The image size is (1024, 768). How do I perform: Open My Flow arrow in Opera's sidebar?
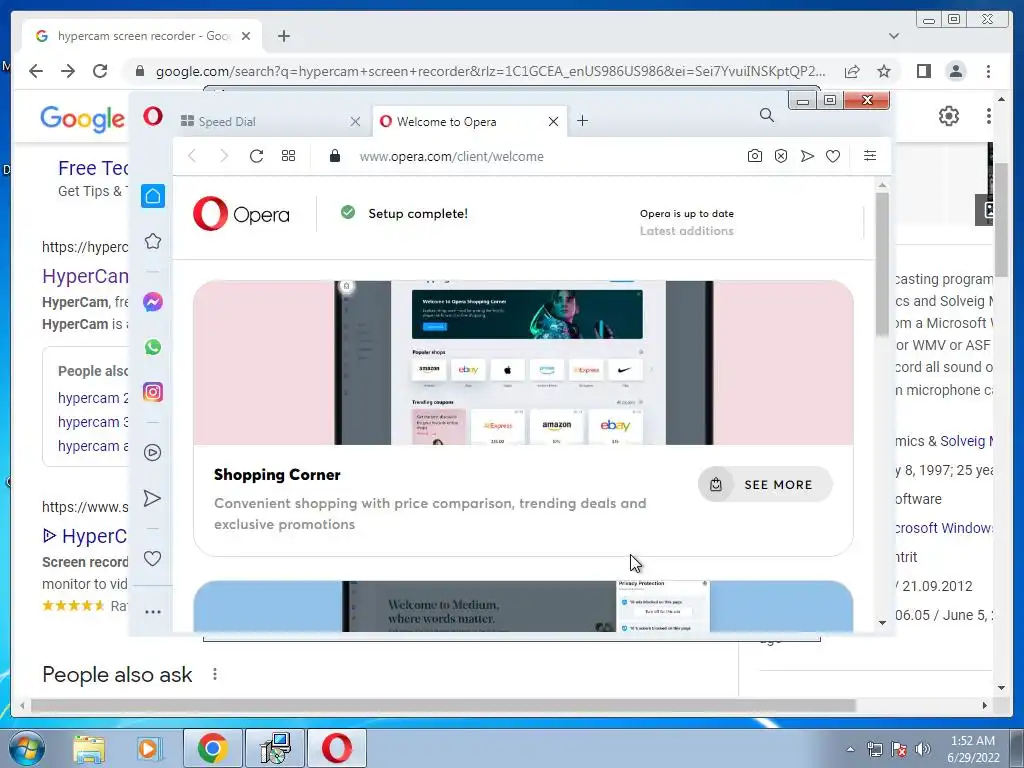click(x=152, y=498)
